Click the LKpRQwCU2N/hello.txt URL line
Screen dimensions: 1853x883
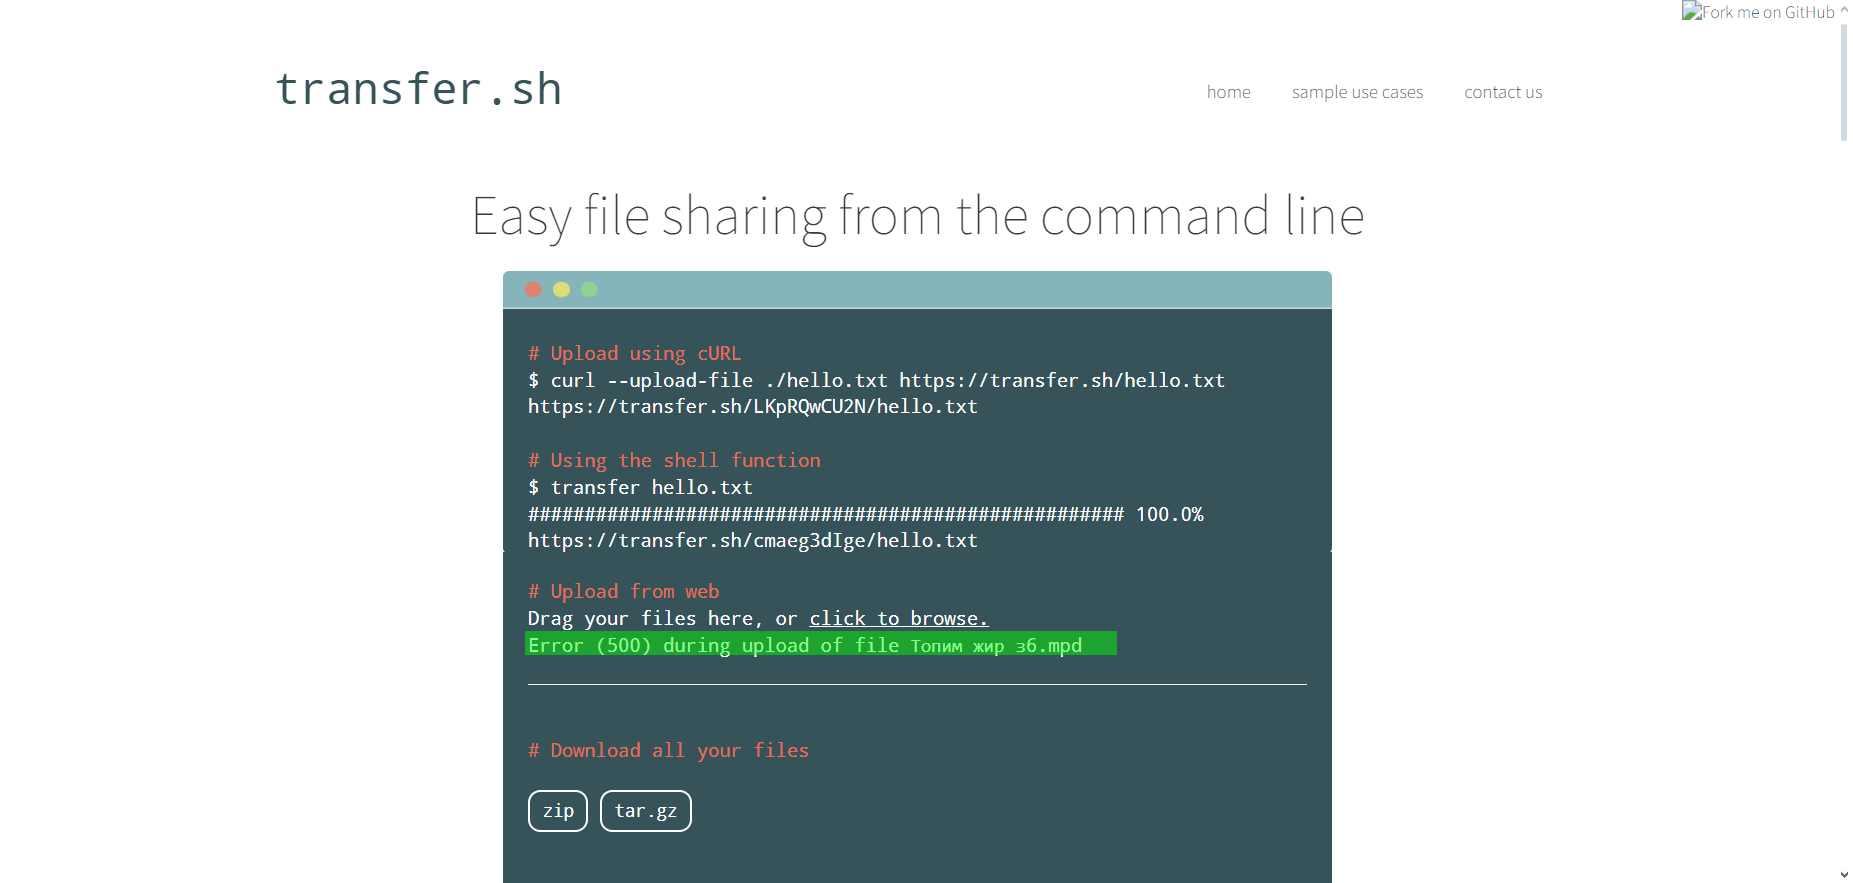coord(753,407)
